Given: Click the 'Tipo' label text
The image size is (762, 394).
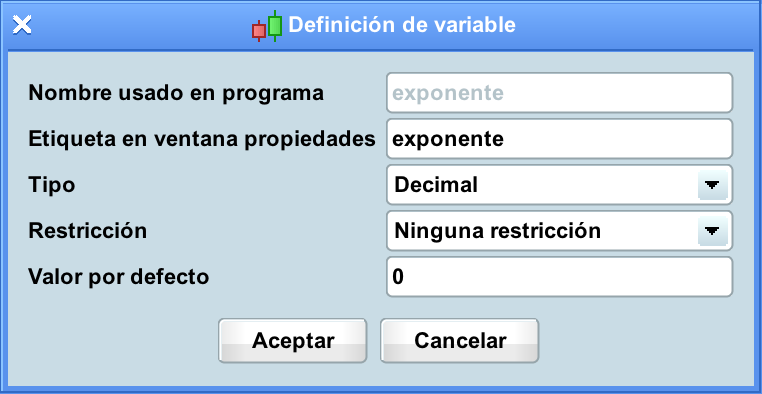Looking at the screenshot, I should [52, 186].
